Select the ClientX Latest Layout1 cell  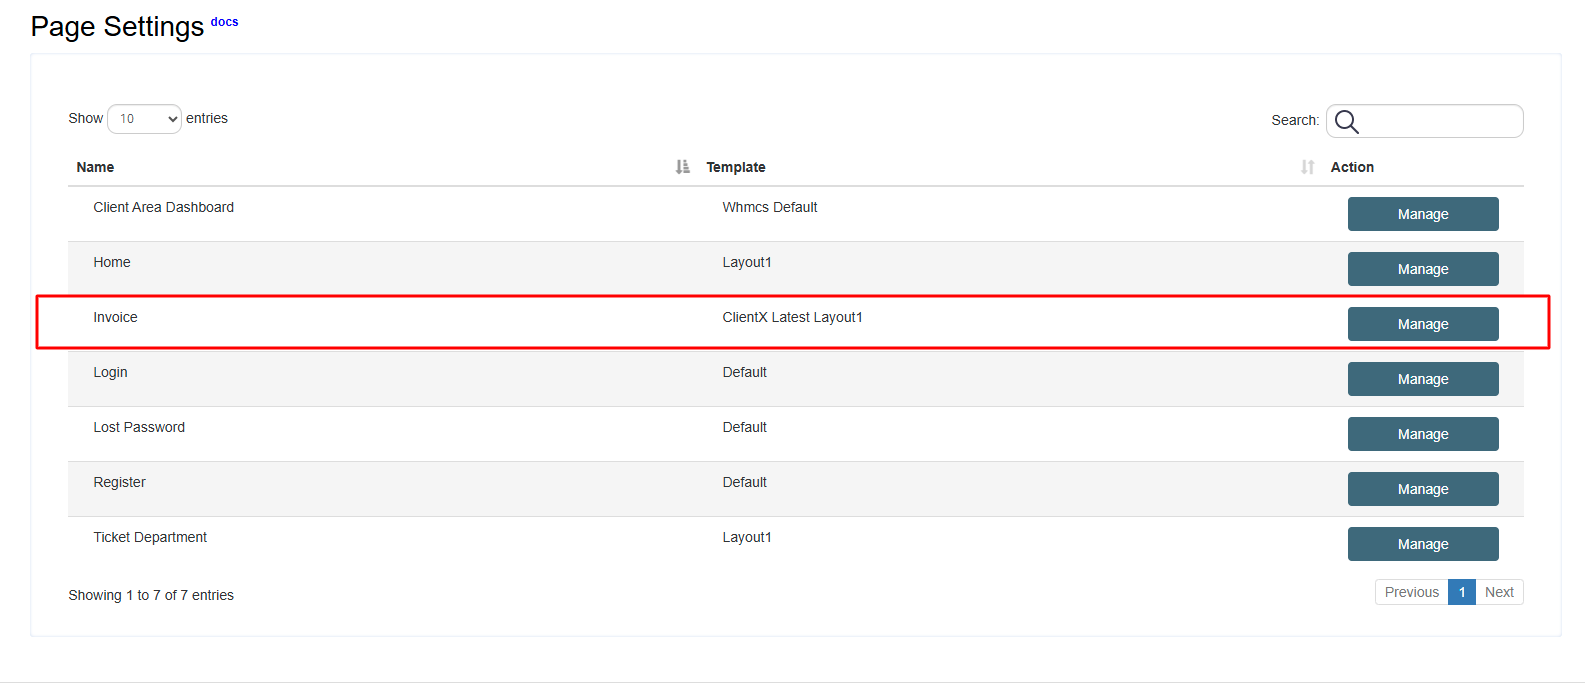[x=792, y=317]
